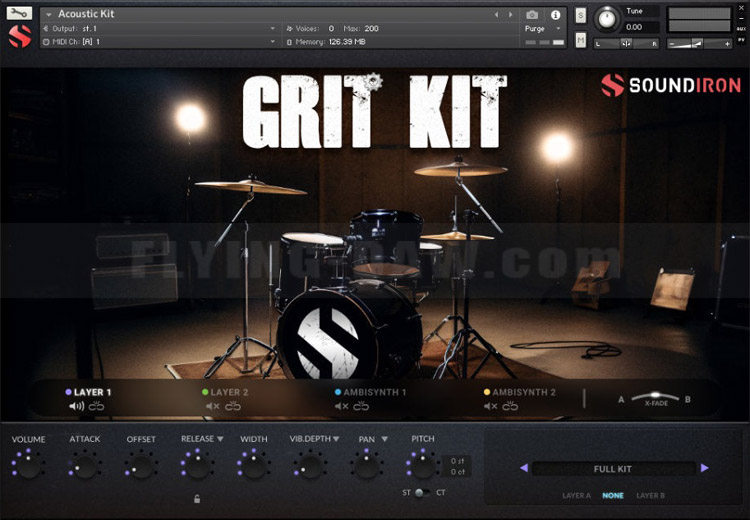The height and width of the screenshot is (520, 750).
Task: Mute Layer 1 with speaker icon
Action: [77, 406]
